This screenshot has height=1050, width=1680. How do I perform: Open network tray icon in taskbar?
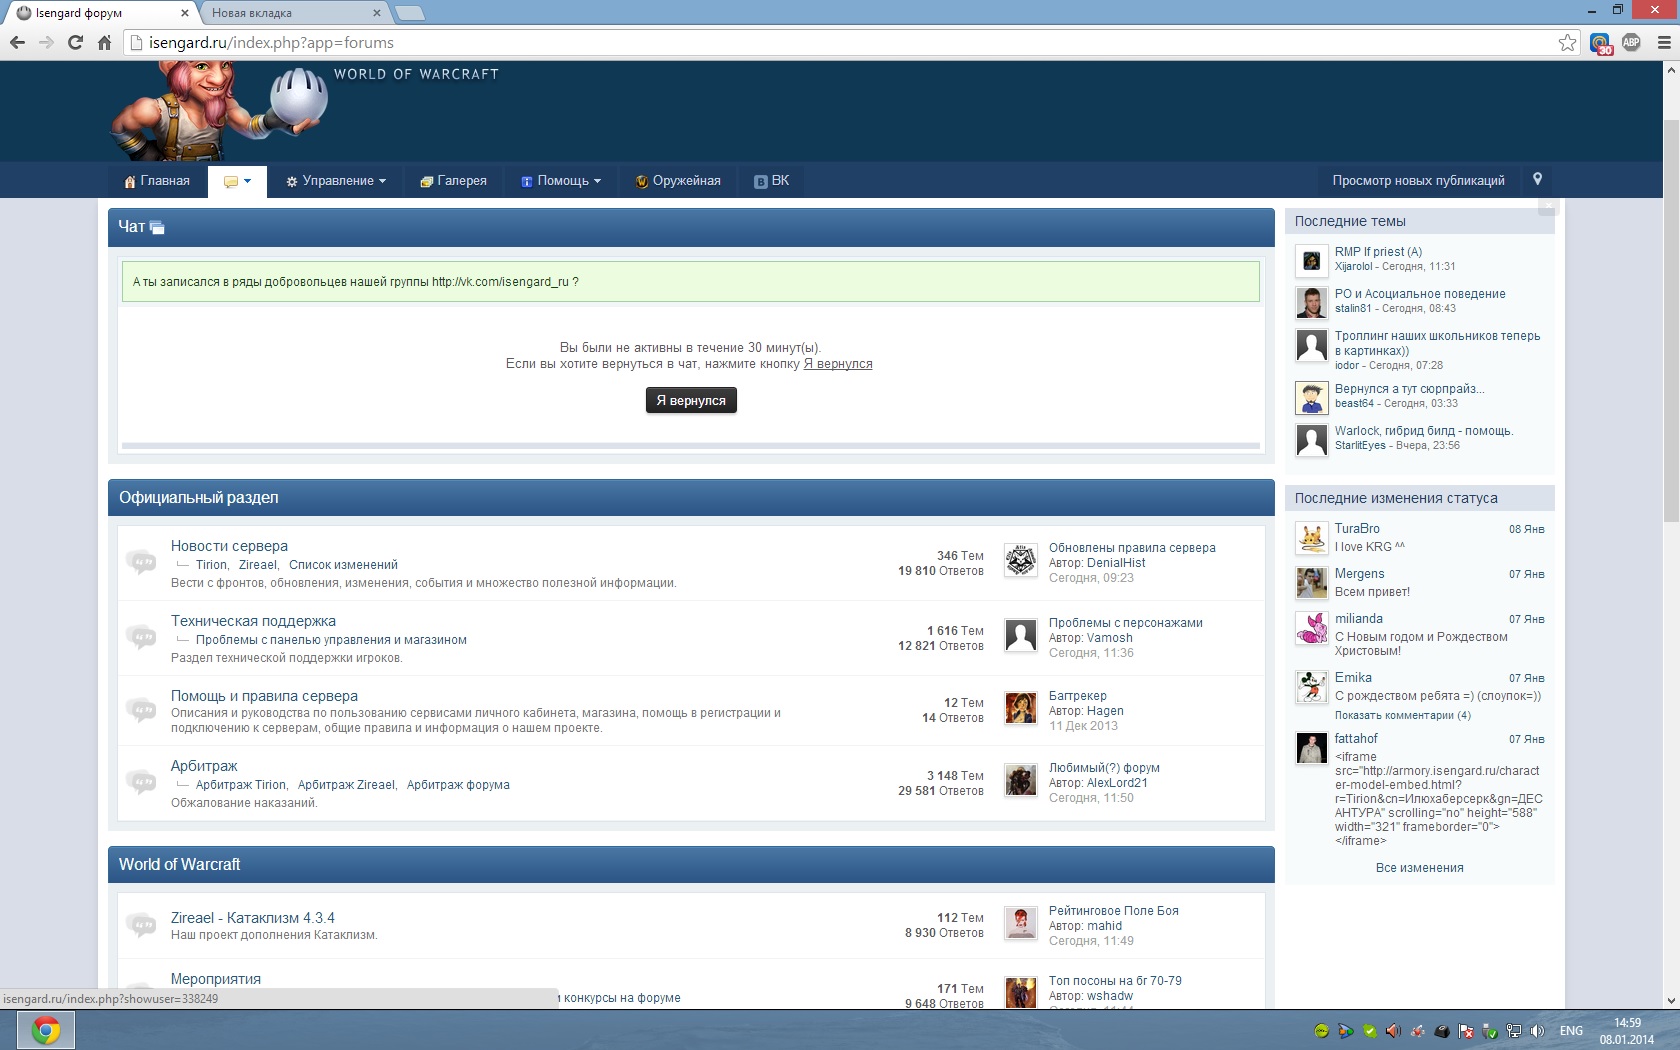(x=1514, y=1031)
